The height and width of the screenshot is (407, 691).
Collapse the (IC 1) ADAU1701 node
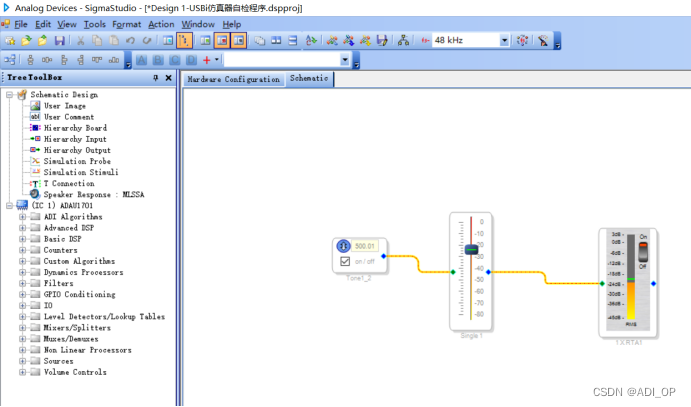pyautogui.click(x=9, y=206)
